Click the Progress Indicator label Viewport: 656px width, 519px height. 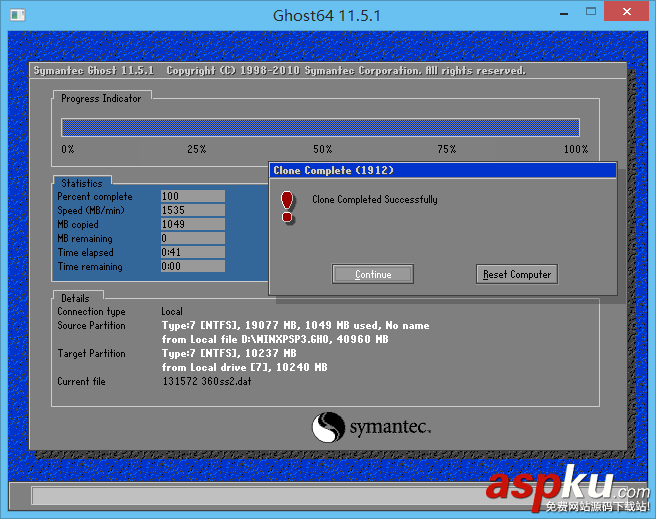(x=101, y=98)
